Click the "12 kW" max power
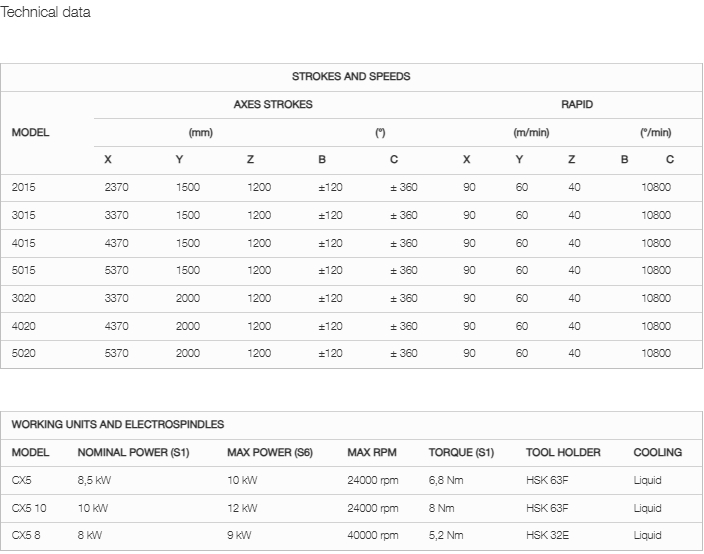Screen dimensions: 704x554 tap(242, 508)
